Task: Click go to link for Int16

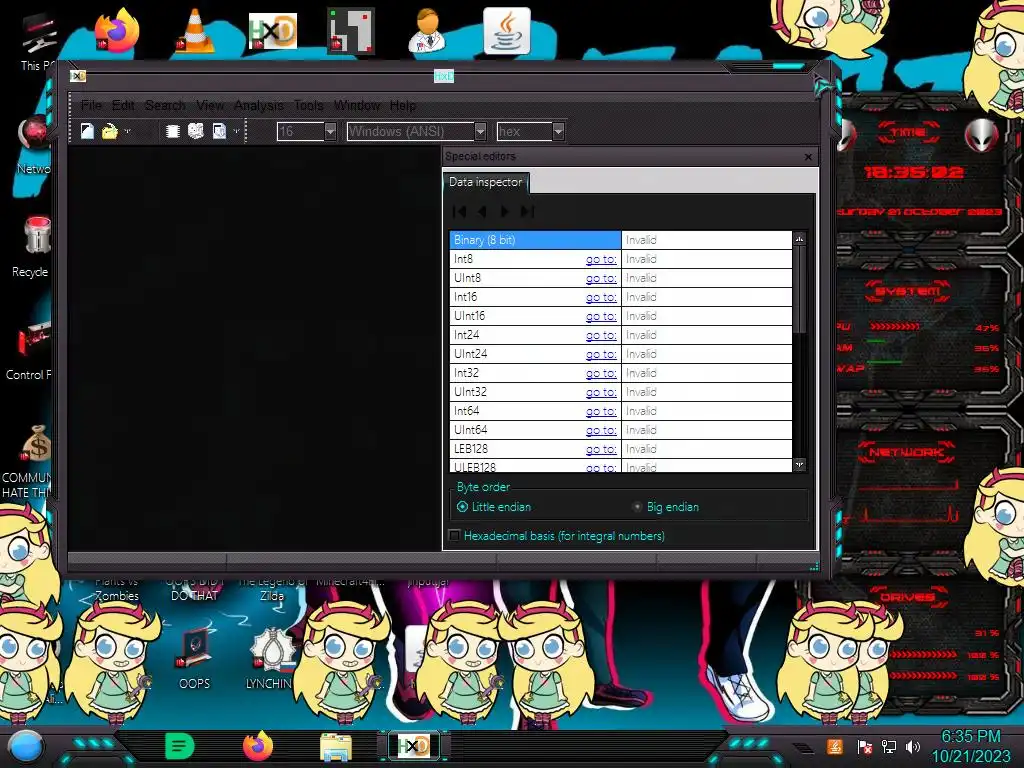Action: [601, 297]
